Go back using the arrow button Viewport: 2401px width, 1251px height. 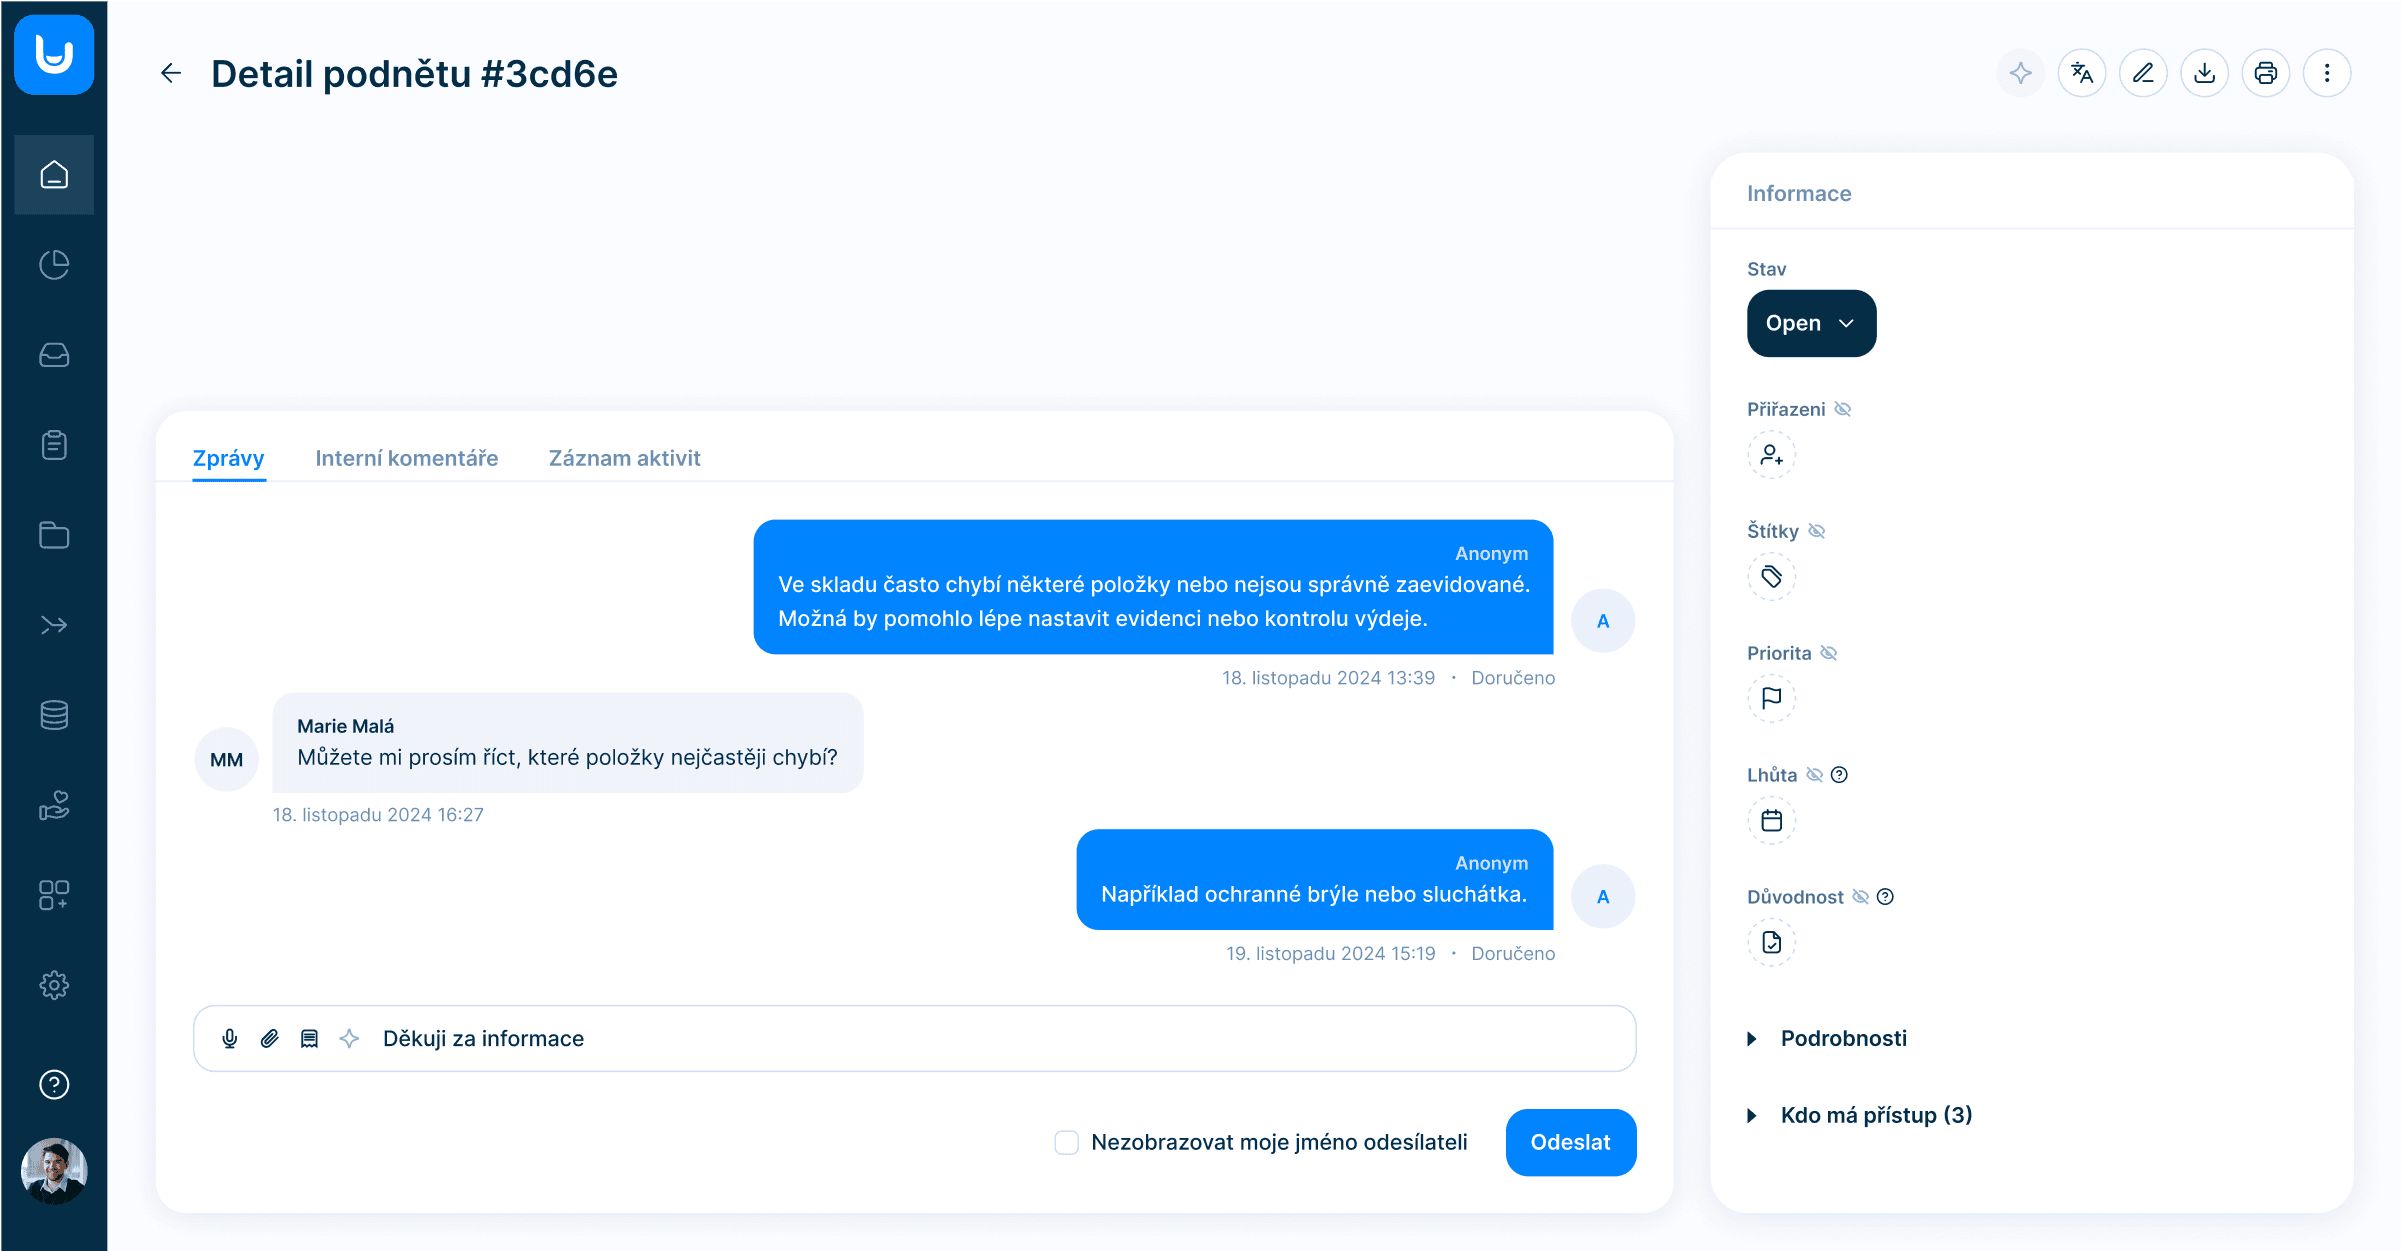171,73
